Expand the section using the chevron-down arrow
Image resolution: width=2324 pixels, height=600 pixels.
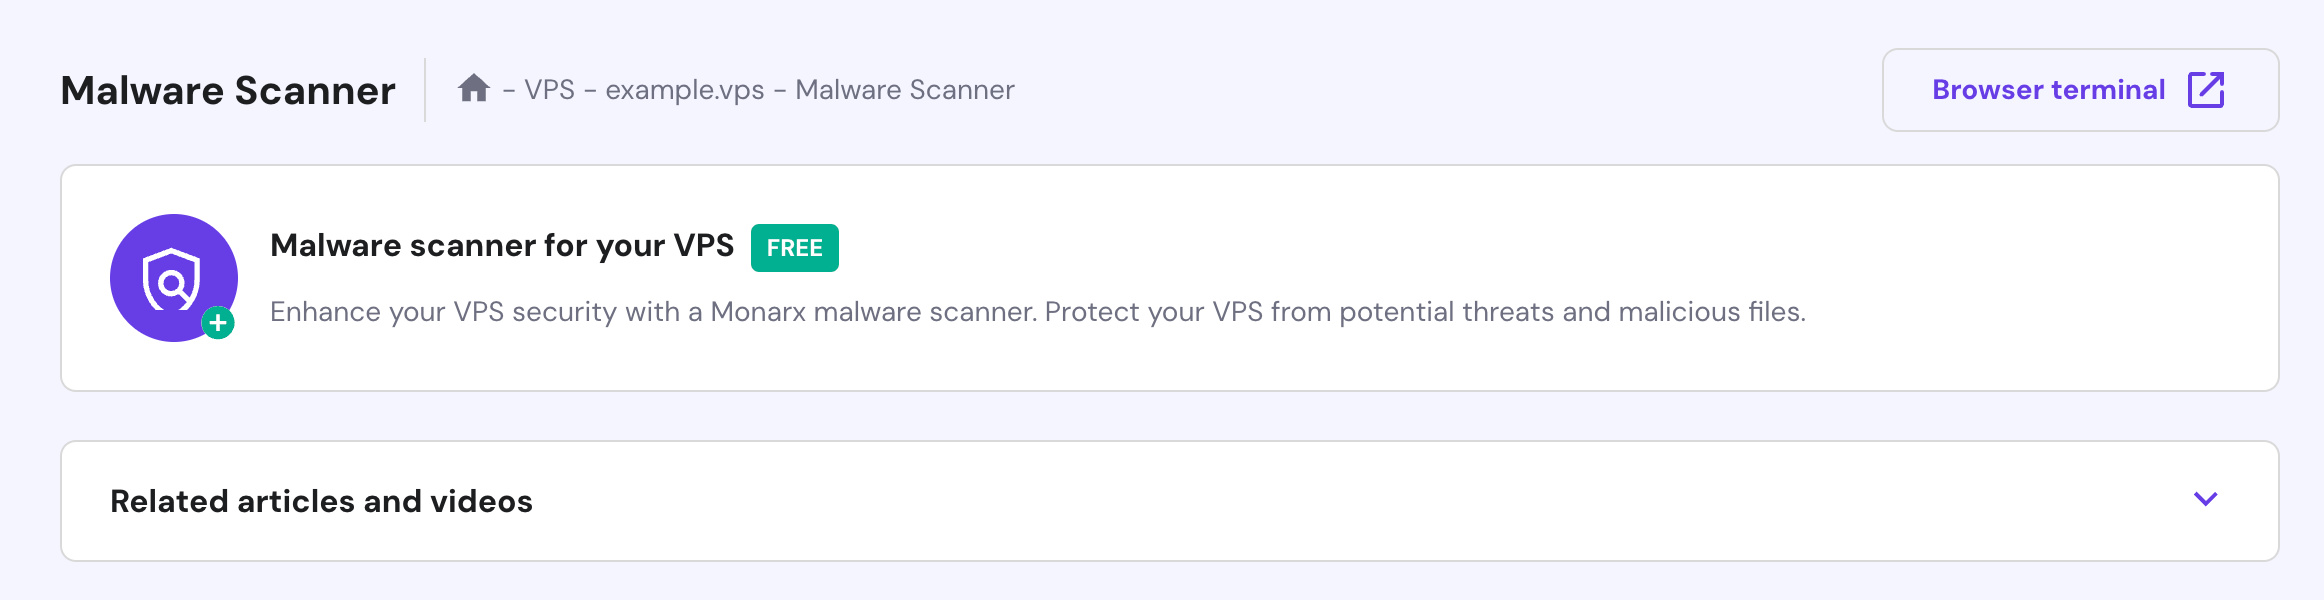pos(2205,499)
